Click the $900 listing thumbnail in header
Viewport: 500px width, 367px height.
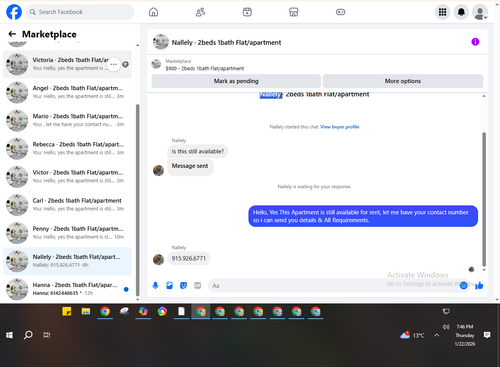click(156, 64)
